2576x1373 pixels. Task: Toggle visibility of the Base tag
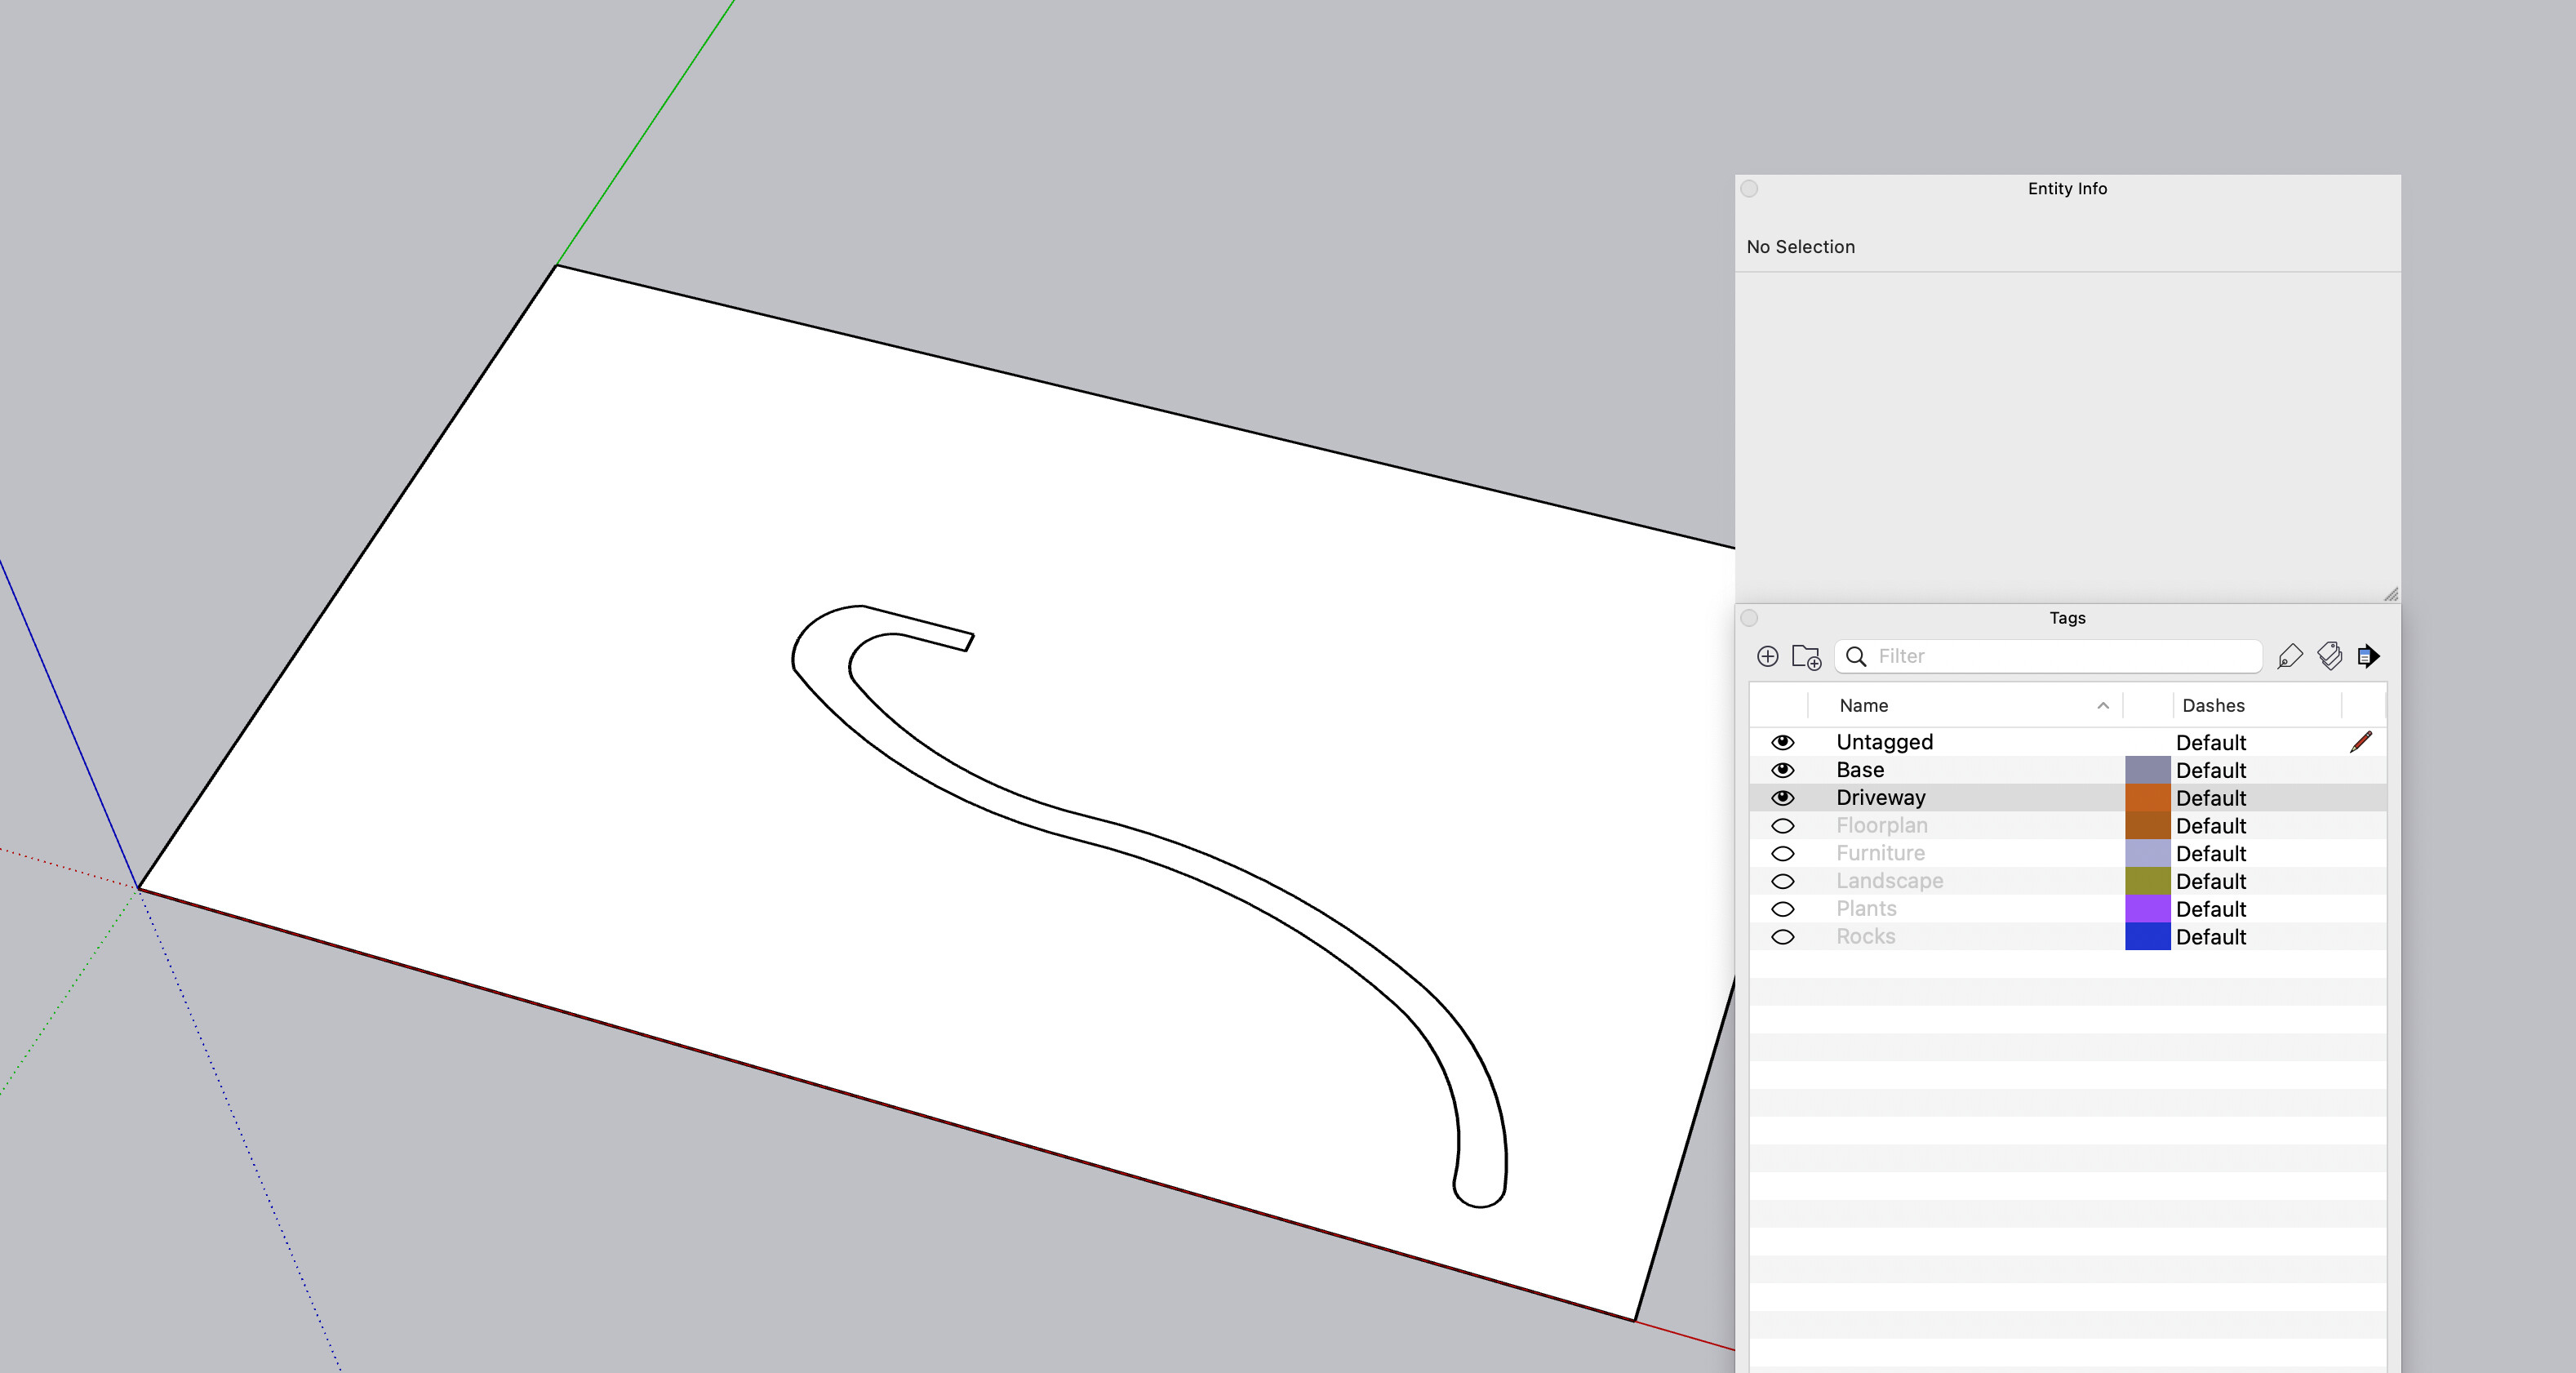(1782, 770)
